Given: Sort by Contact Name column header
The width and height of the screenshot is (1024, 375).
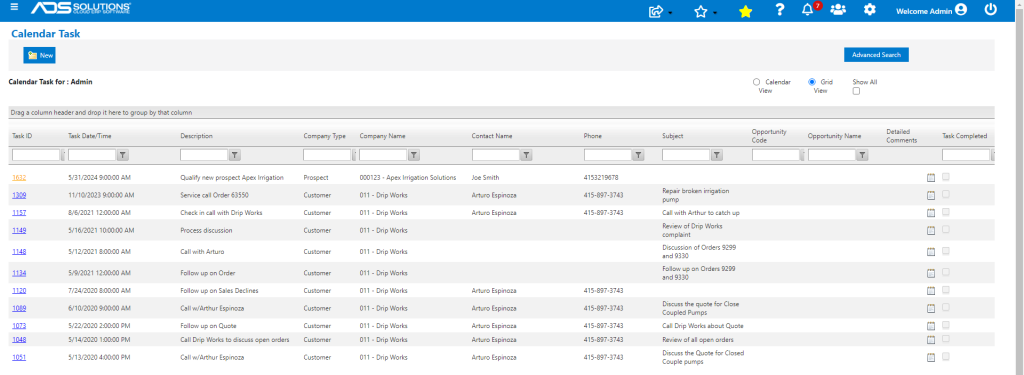Looking at the screenshot, I should (492, 136).
